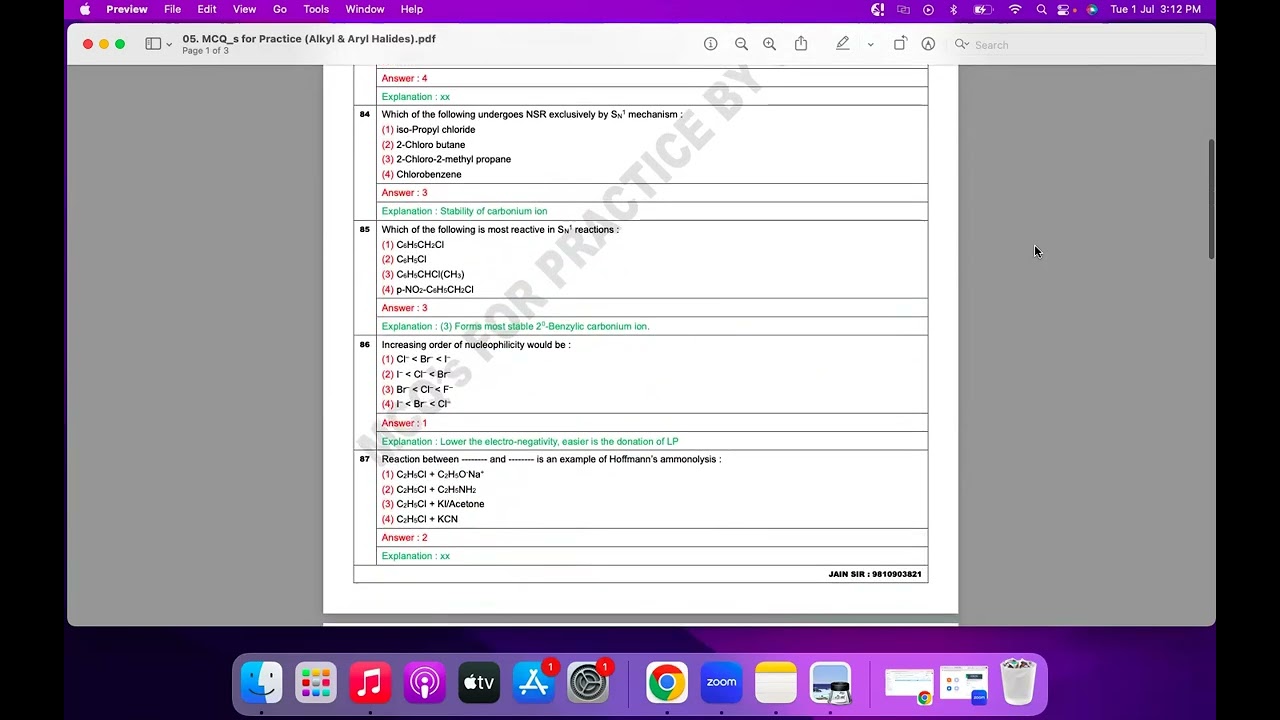Open the App Store from the Dock
The image size is (1280, 720).
(x=533, y=683)
